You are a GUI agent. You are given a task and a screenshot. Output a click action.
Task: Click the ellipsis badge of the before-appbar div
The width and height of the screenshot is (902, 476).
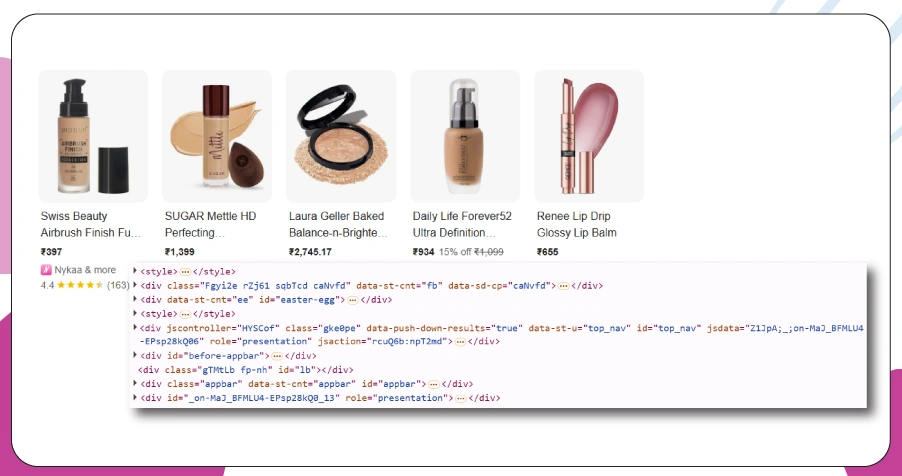(277, 356)
